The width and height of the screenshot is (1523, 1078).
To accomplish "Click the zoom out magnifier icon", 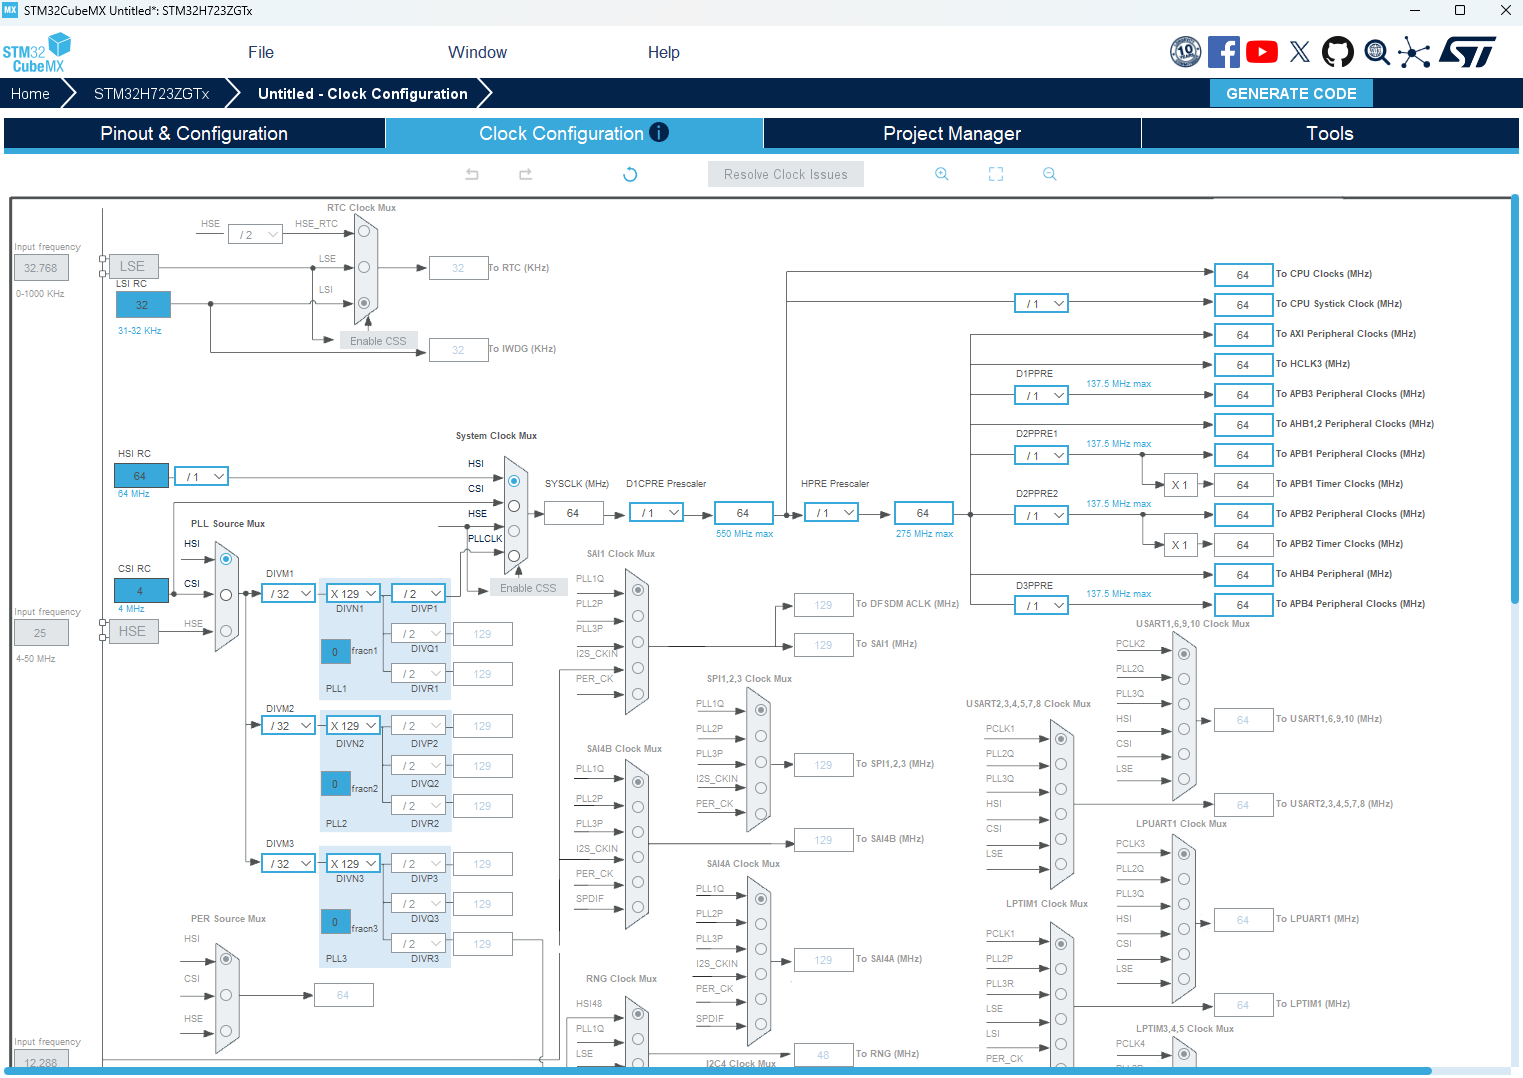I will tap(1049, 174).
